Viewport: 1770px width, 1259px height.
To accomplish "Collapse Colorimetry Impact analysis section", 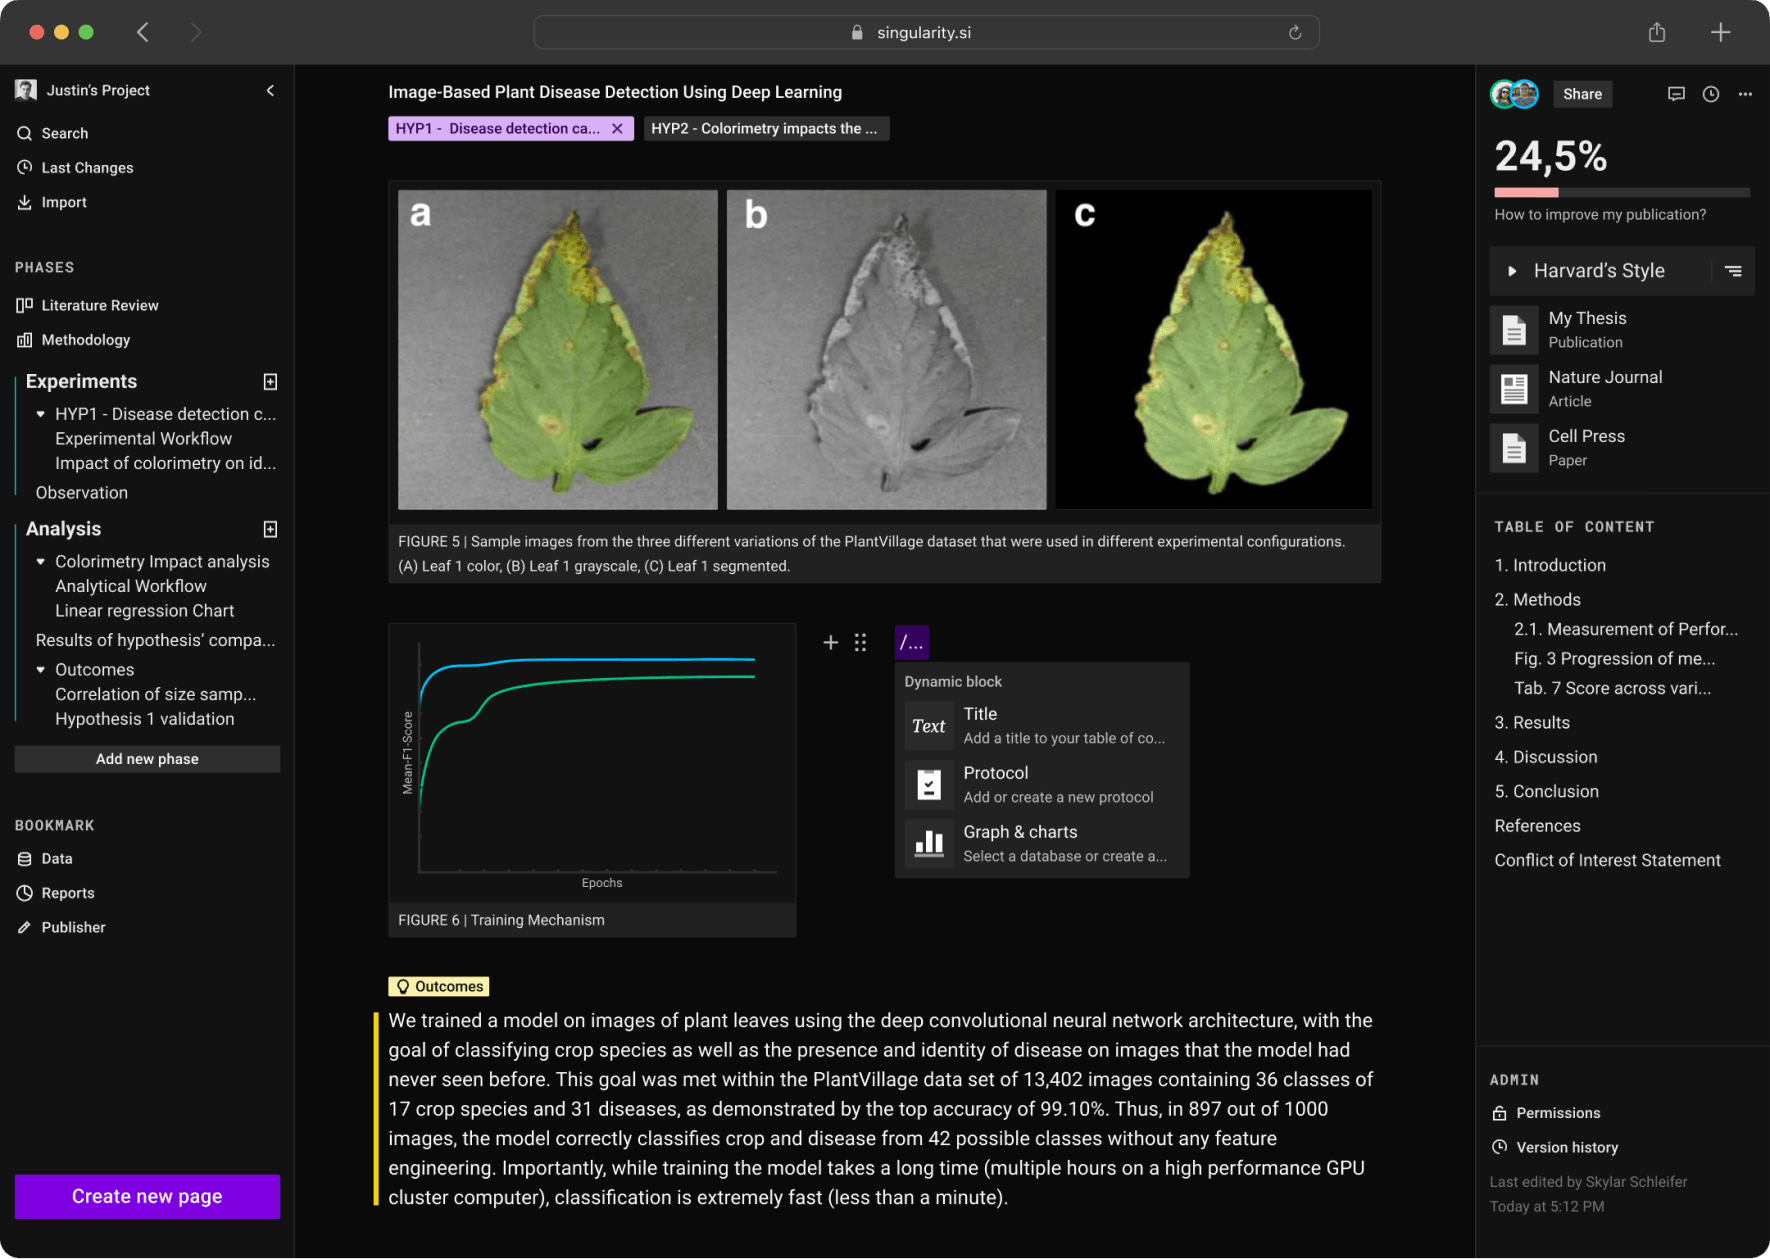I will coord(41,562).
